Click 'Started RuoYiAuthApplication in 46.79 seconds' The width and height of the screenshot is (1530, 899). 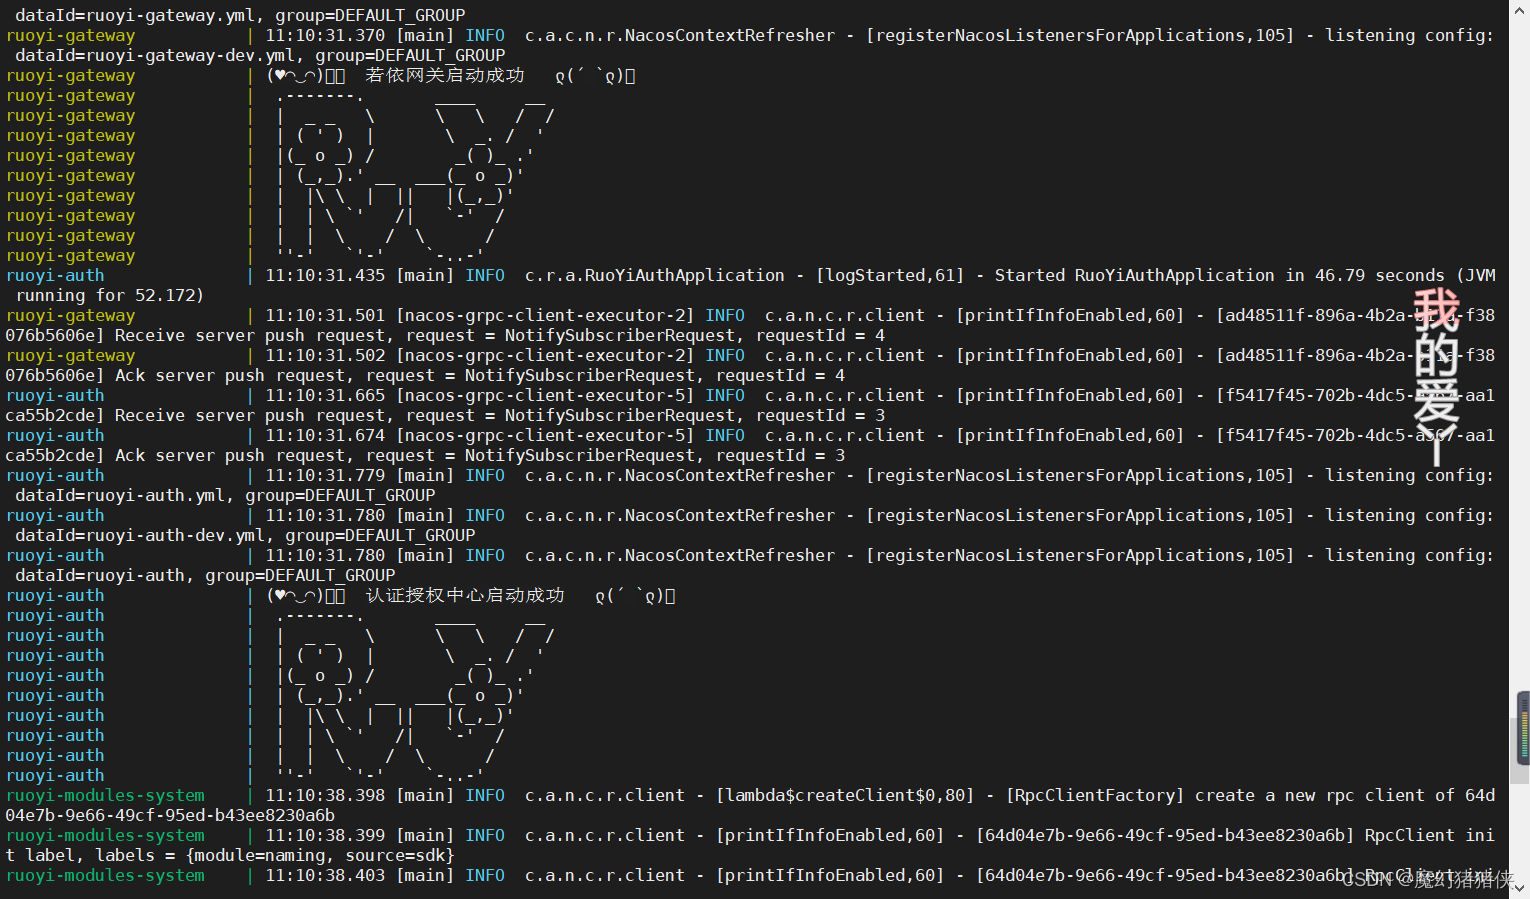click(x=1220, y=275)
